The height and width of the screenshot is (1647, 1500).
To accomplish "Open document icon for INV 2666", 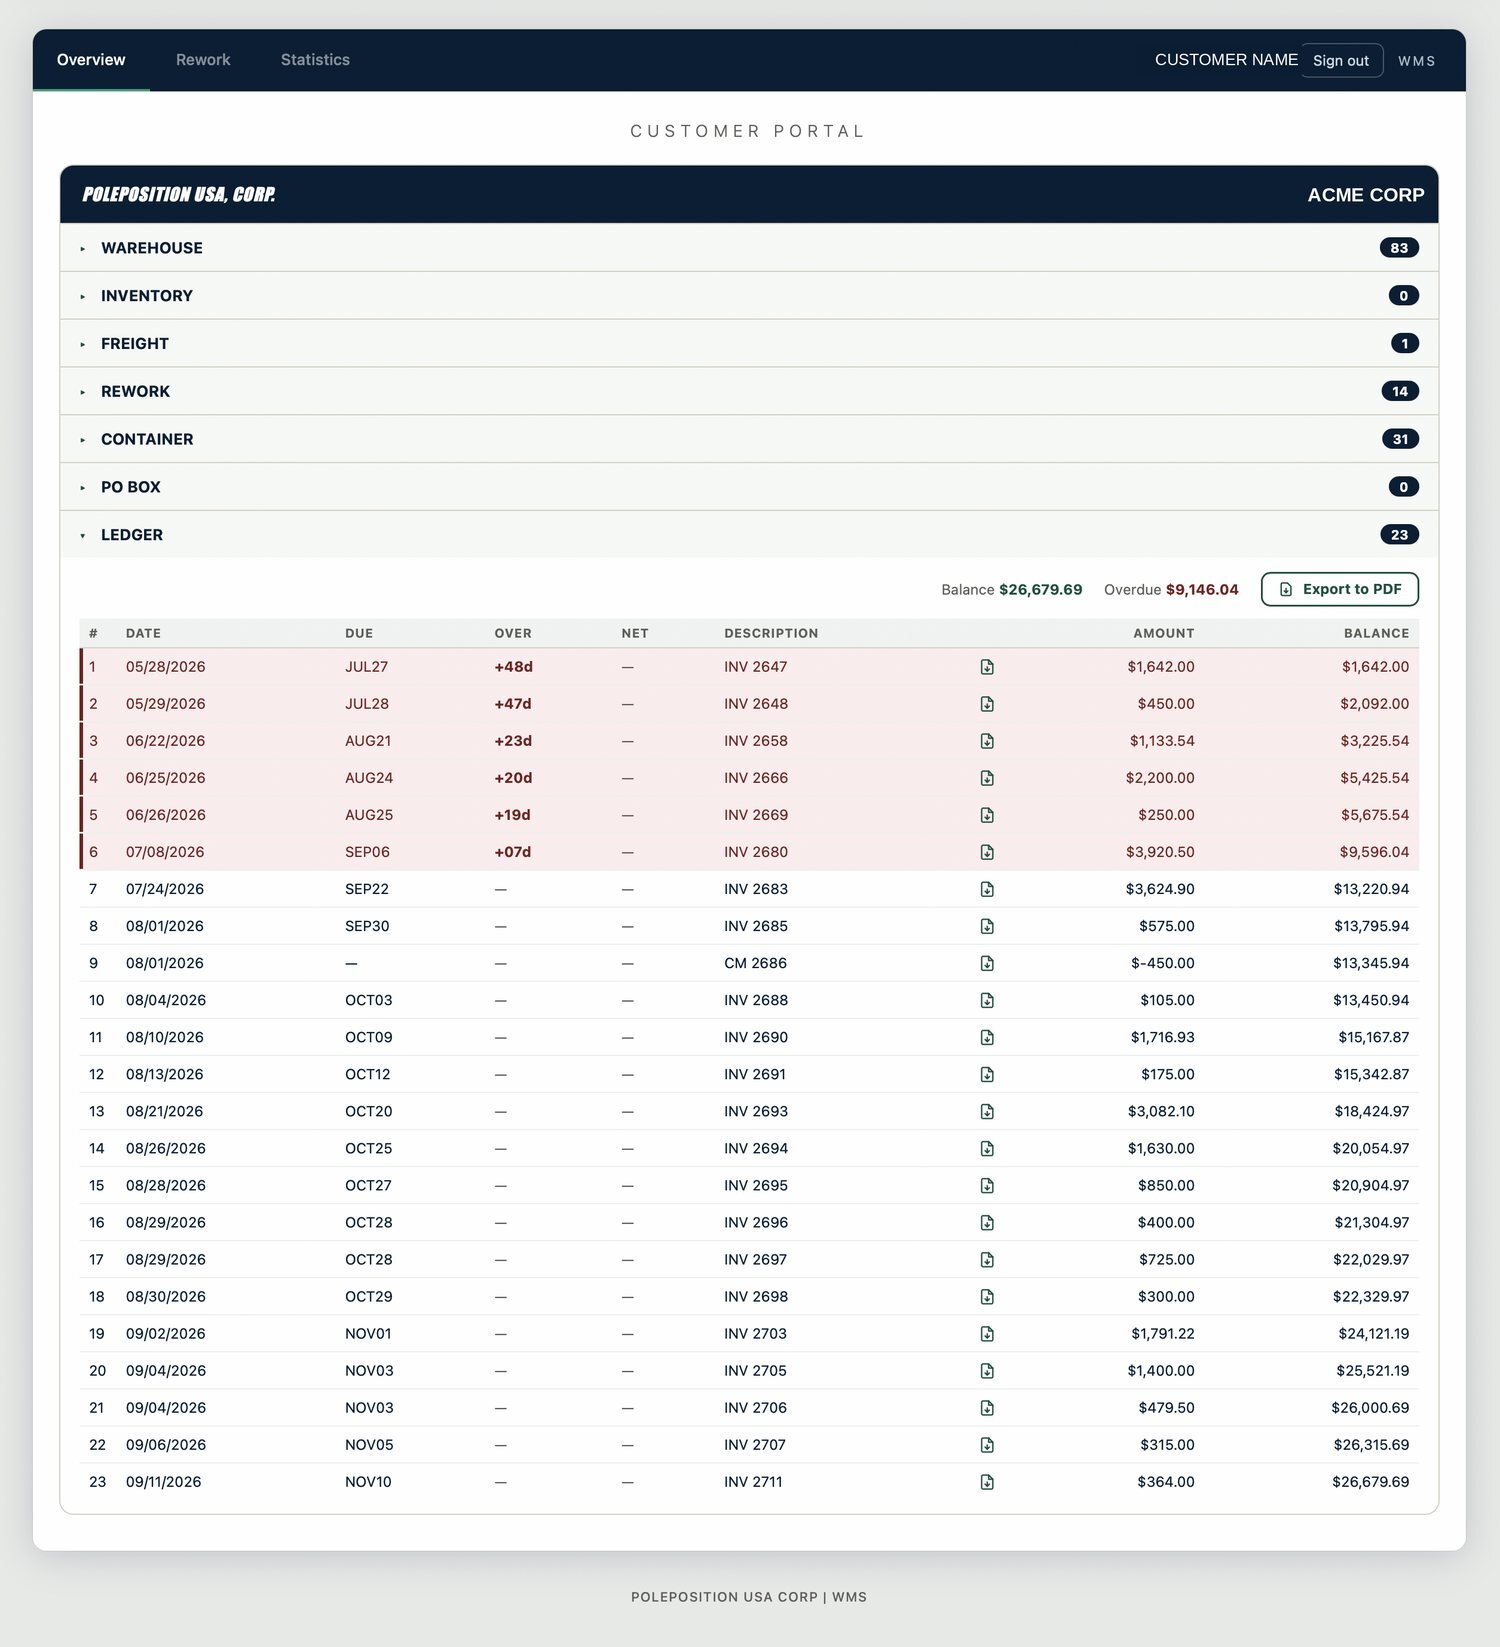I will [x=987, y=778].
